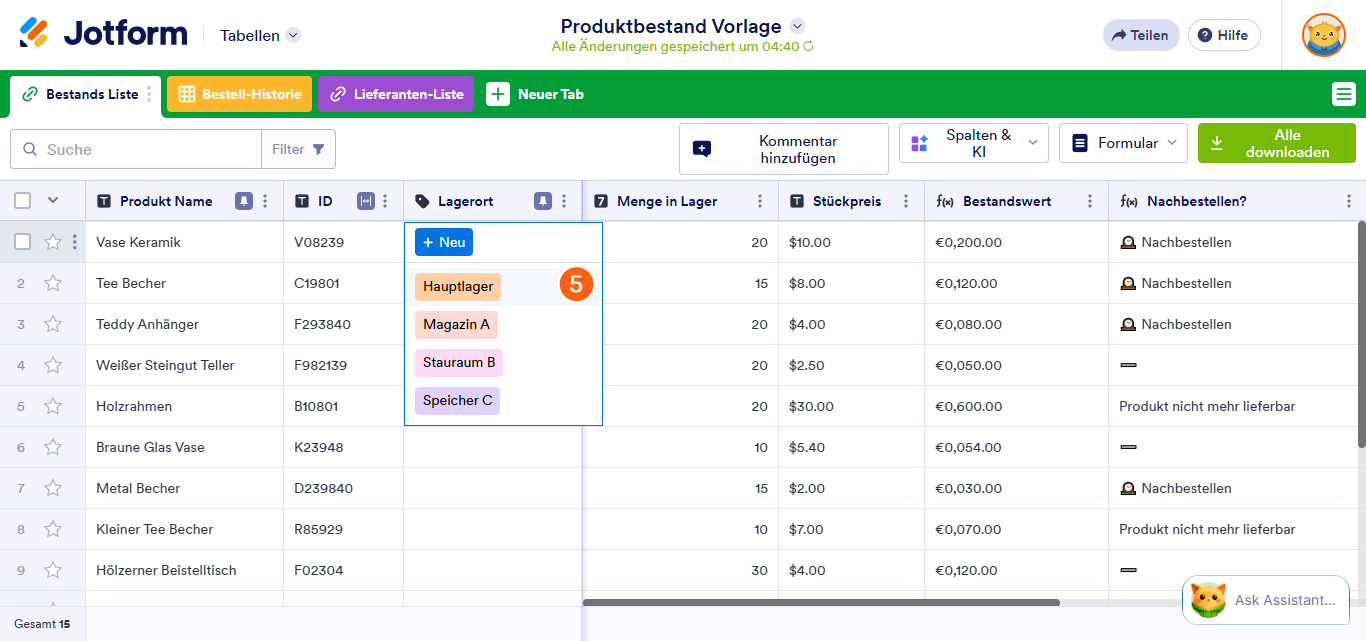Tick the checkbox for Vase Keramik row

pyautogui.click(x=22, y=242)
